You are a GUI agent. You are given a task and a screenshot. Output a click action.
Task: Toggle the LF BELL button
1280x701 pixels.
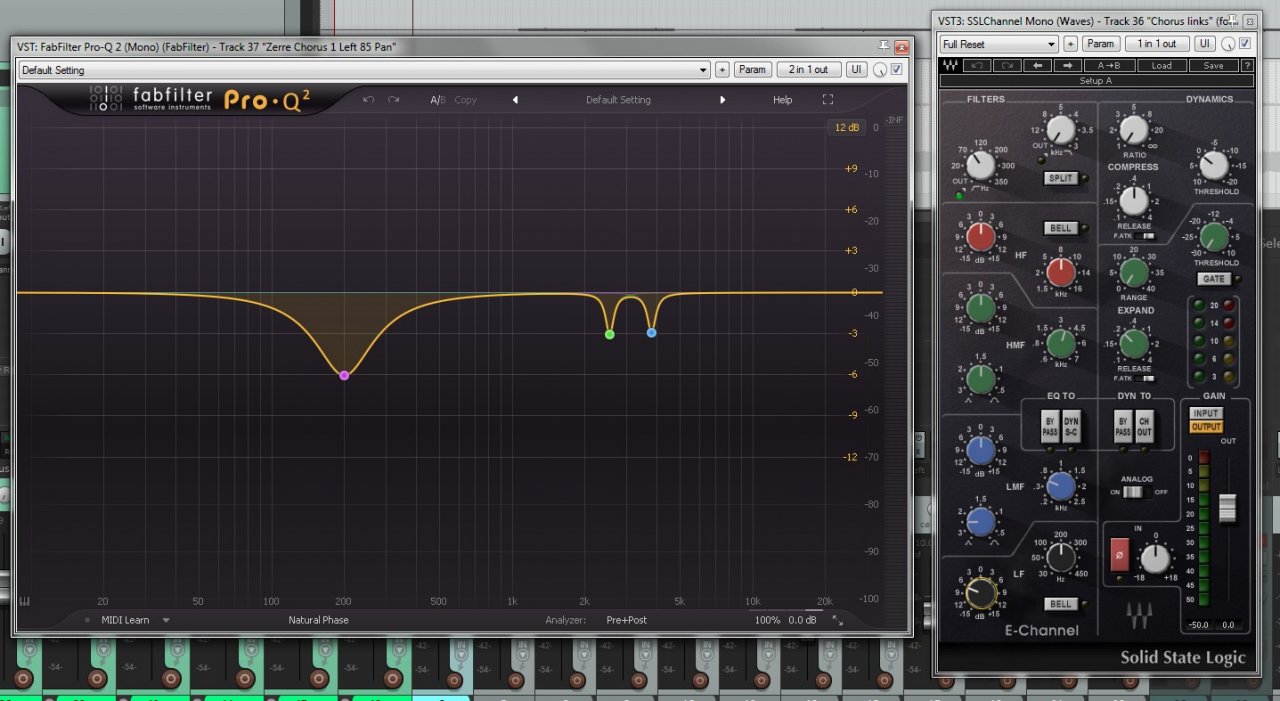point(1059,604)
